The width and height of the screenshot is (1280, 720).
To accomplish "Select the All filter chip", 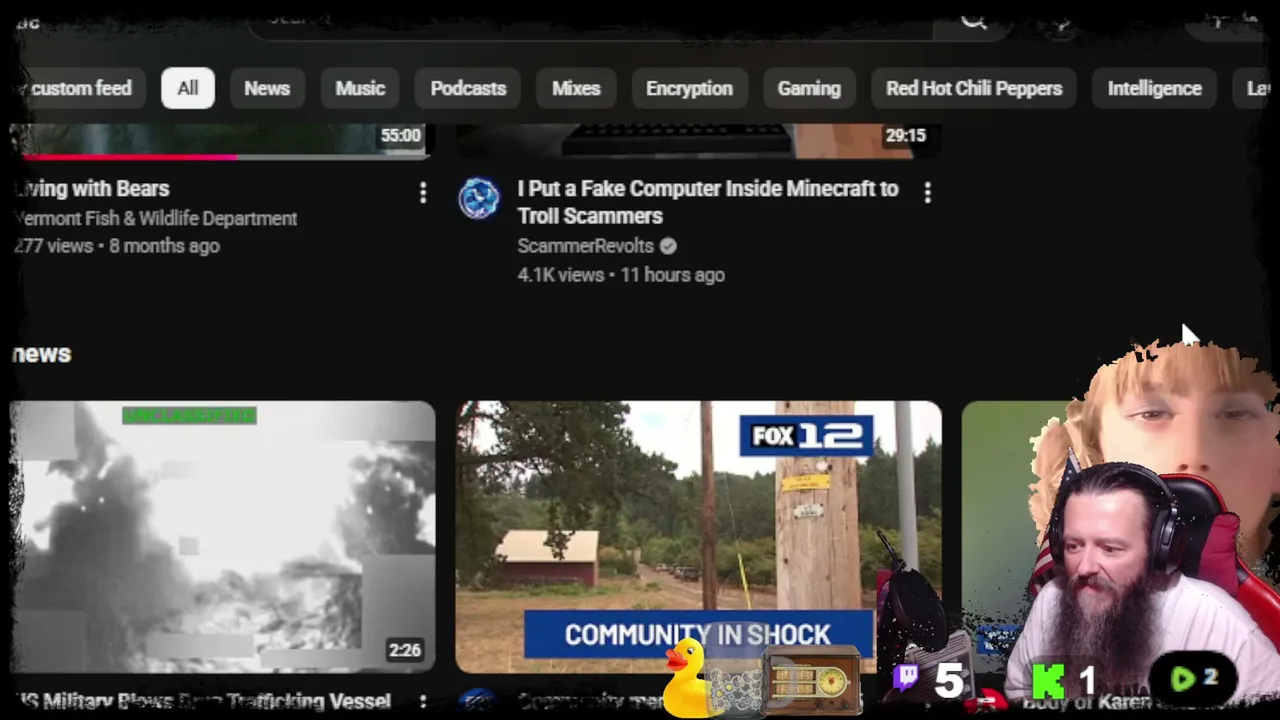I will (188, 88).
